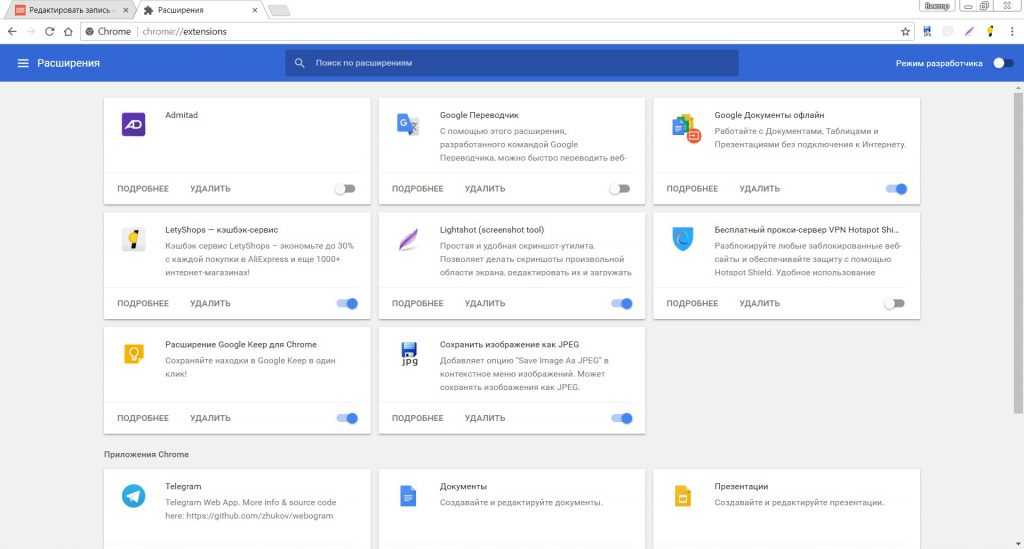Turn on the Hotspot Shield VPN toggle
The image size is (1024, 549).
pos(894,304)
